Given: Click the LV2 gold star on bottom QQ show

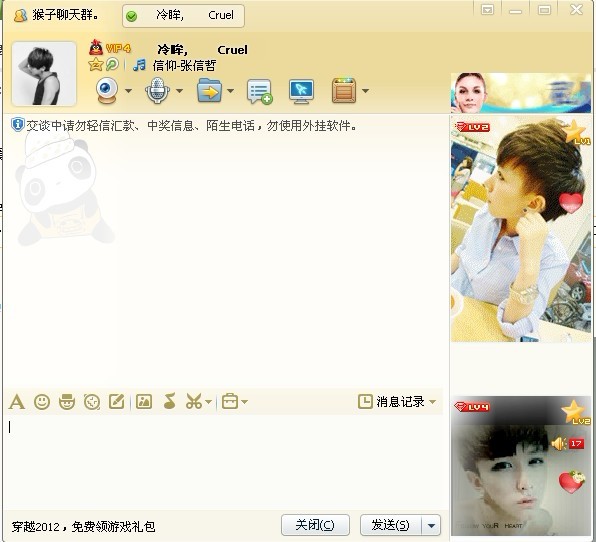Looking at the screenshot, I should [575, 413].
